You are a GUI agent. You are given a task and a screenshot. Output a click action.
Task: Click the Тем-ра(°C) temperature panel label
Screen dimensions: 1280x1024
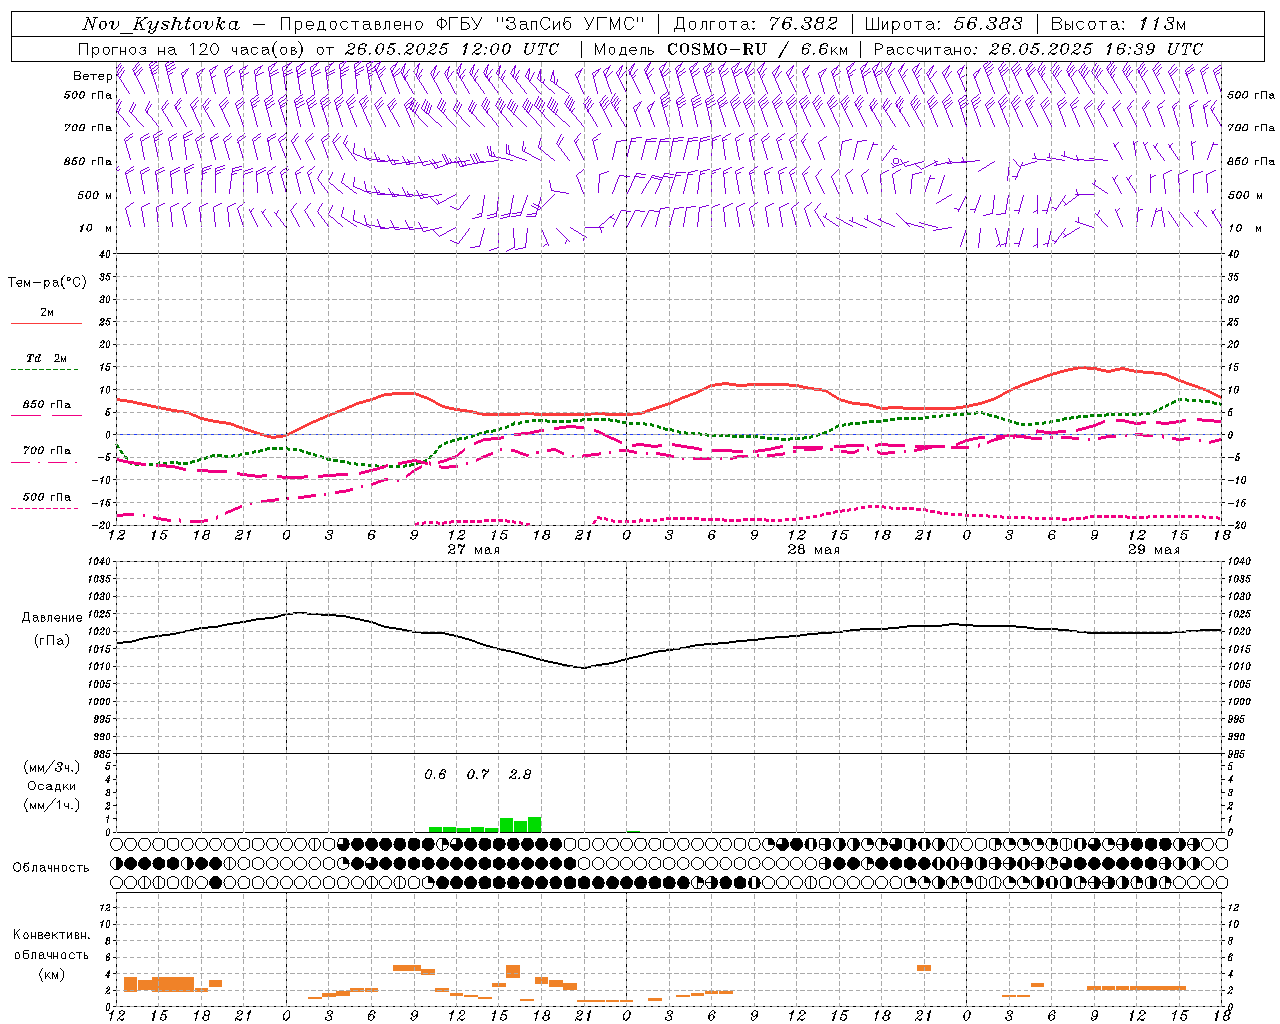pyautogui.click(x=47, y=283)
